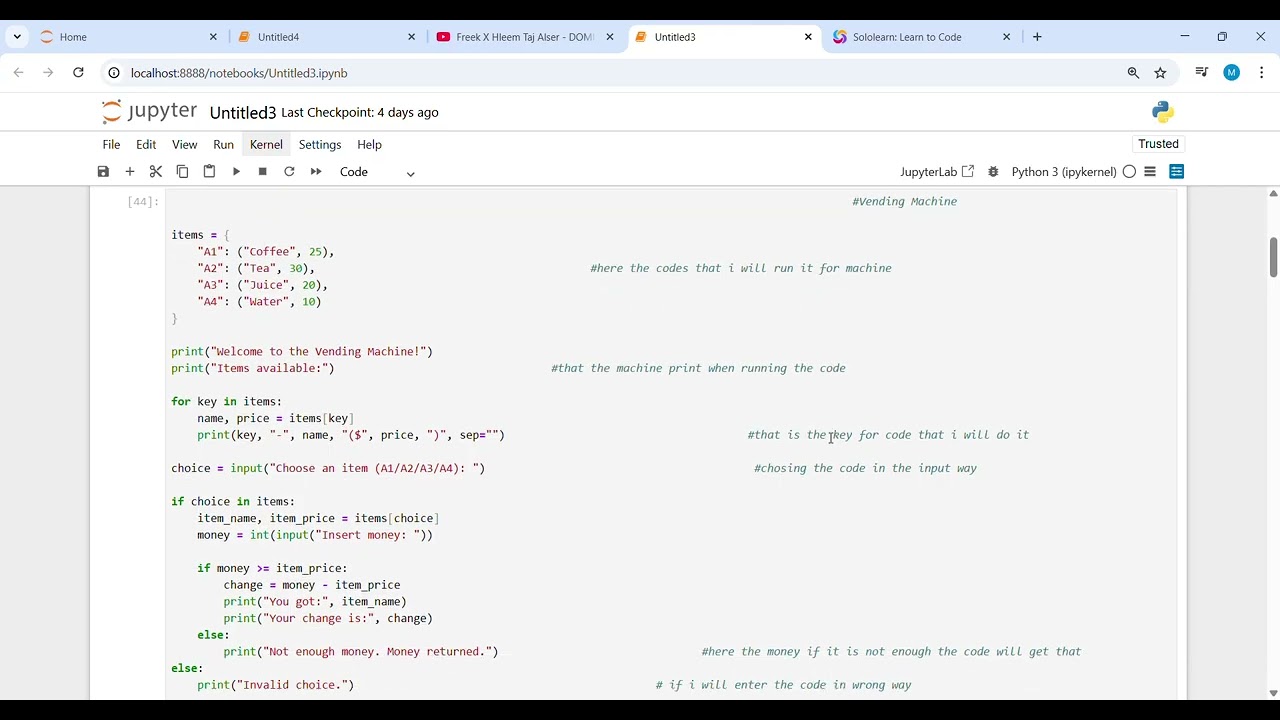Click the #Vending Machine comment
The height and width of the screenshot is (720, 1280).
click(904, 201)
